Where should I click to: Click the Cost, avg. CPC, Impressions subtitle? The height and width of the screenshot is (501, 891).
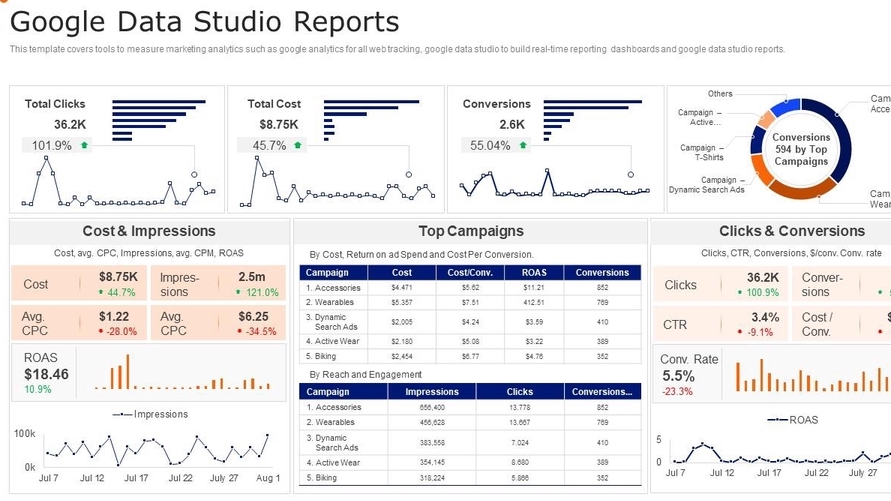149,253
